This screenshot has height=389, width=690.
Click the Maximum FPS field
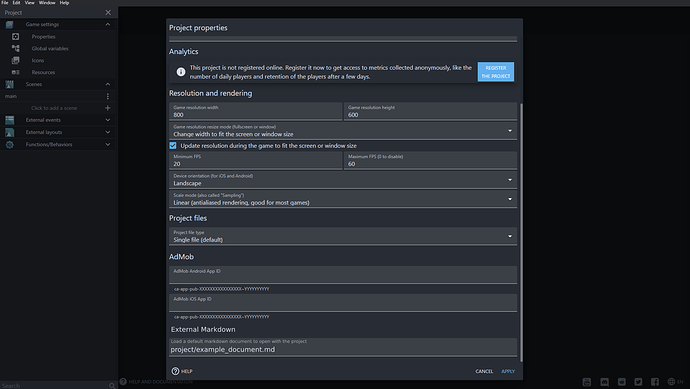tap(430, 161)
